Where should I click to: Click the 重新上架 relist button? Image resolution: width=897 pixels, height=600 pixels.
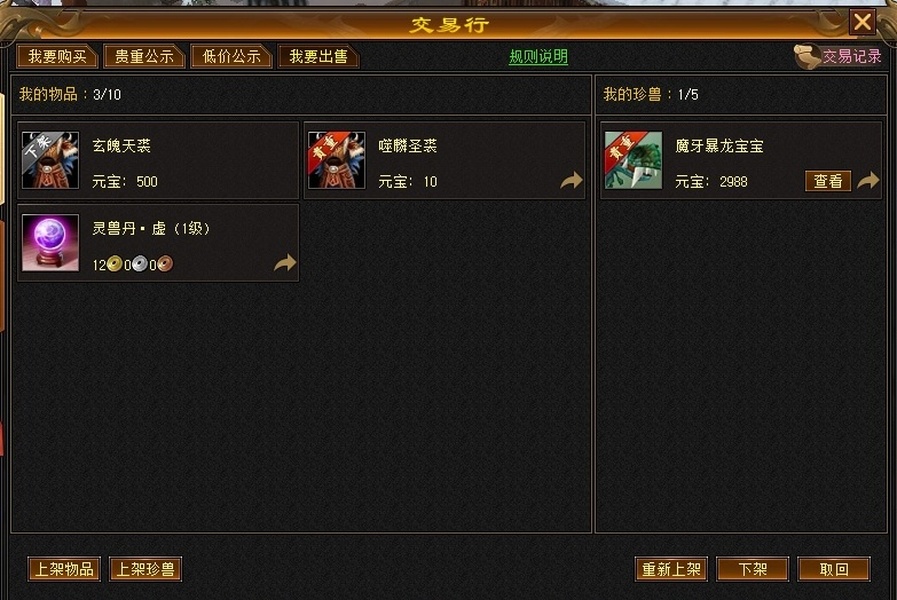671,569
